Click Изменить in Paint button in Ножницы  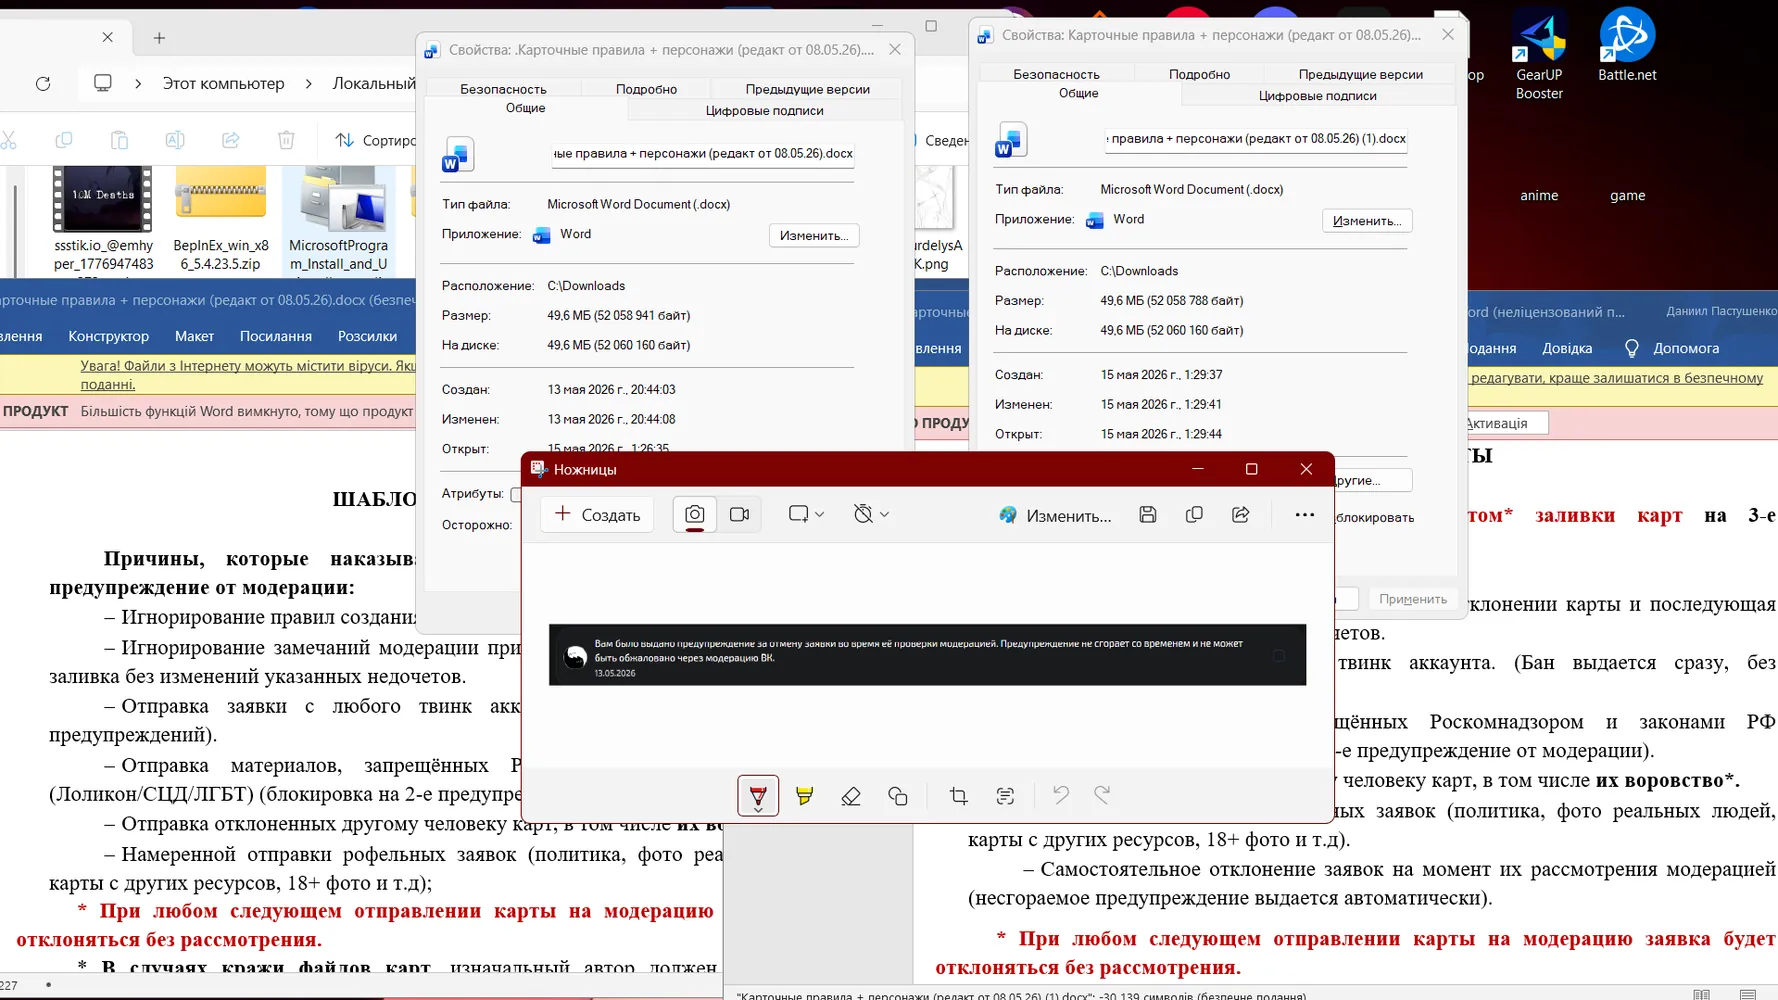(1055, 515)
